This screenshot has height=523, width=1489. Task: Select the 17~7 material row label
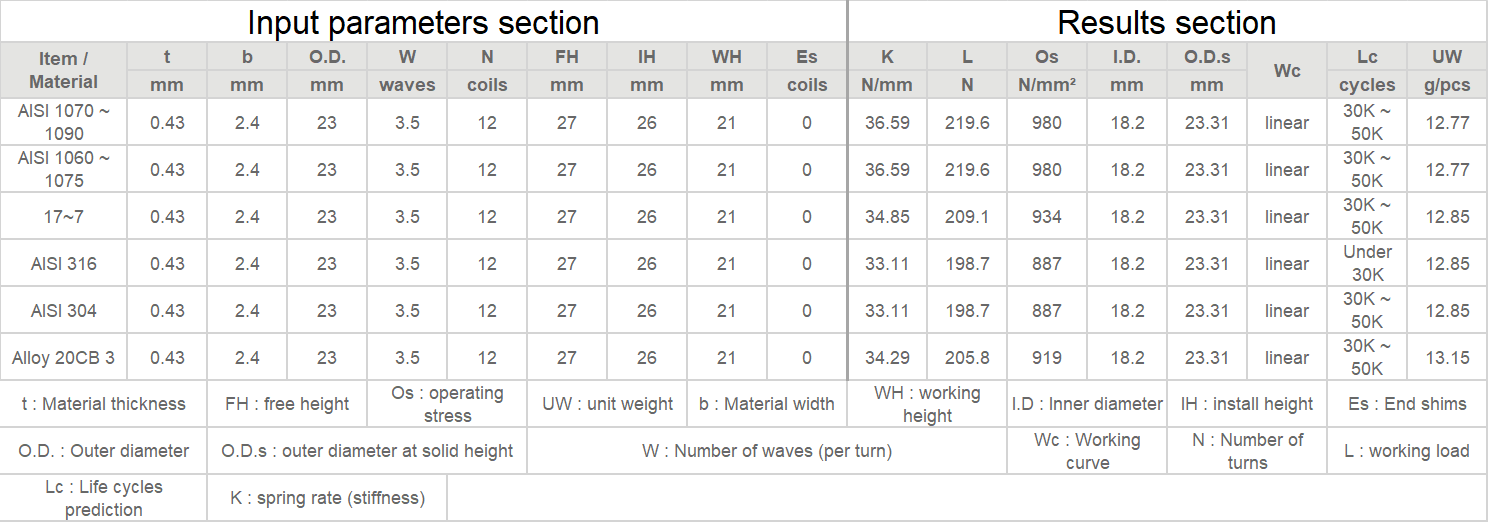[x=64, y=217]
